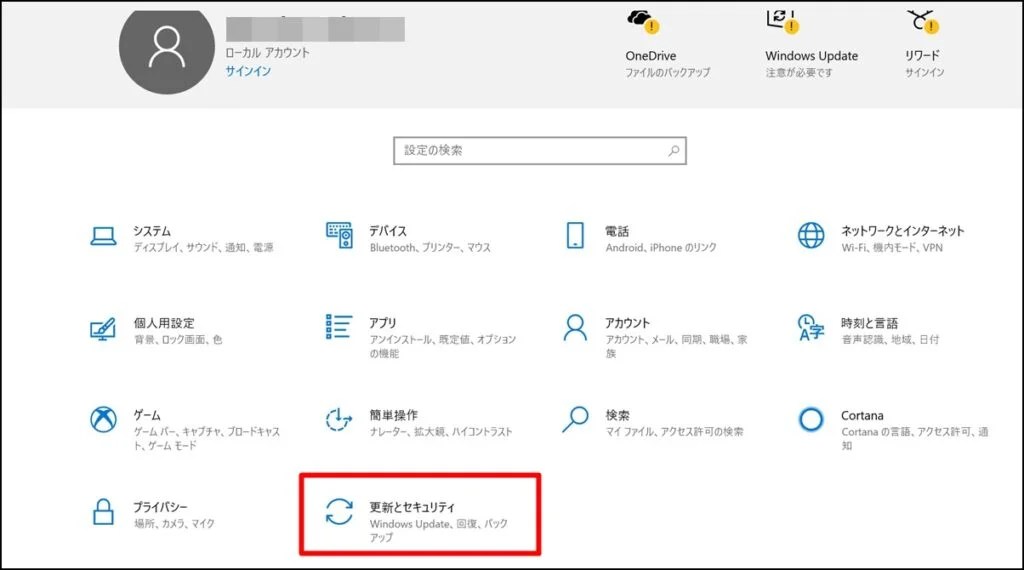The width and height of the screenshot is (1024, 570).
Task: Select the プライバシー category title
Action: coord(161,507)
